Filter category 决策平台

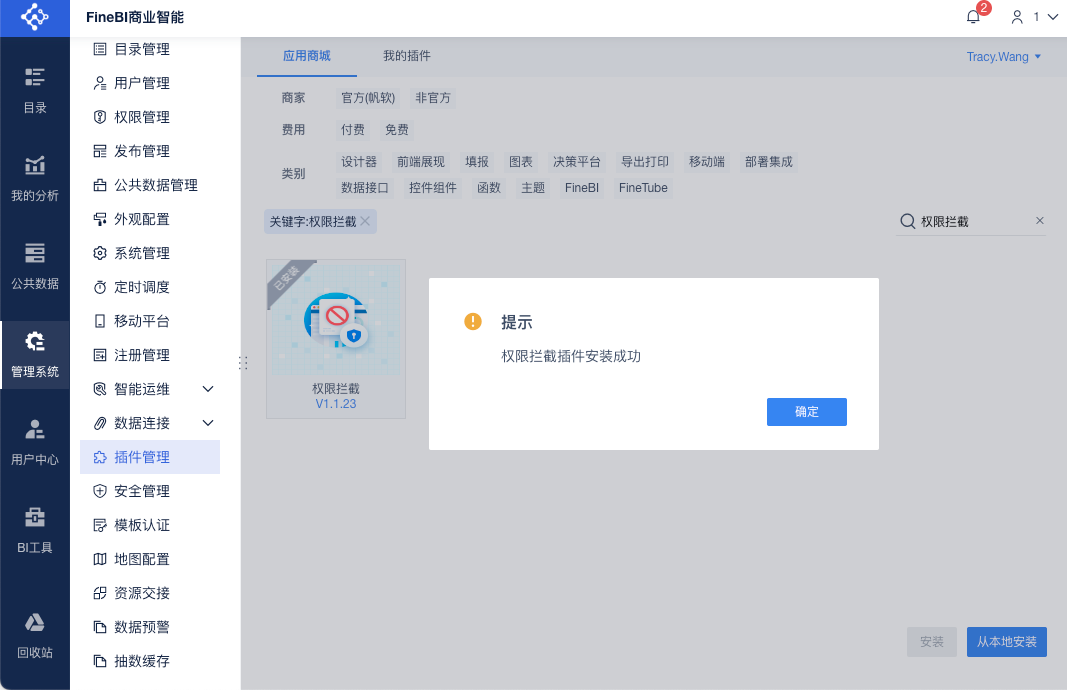(576, 162)
